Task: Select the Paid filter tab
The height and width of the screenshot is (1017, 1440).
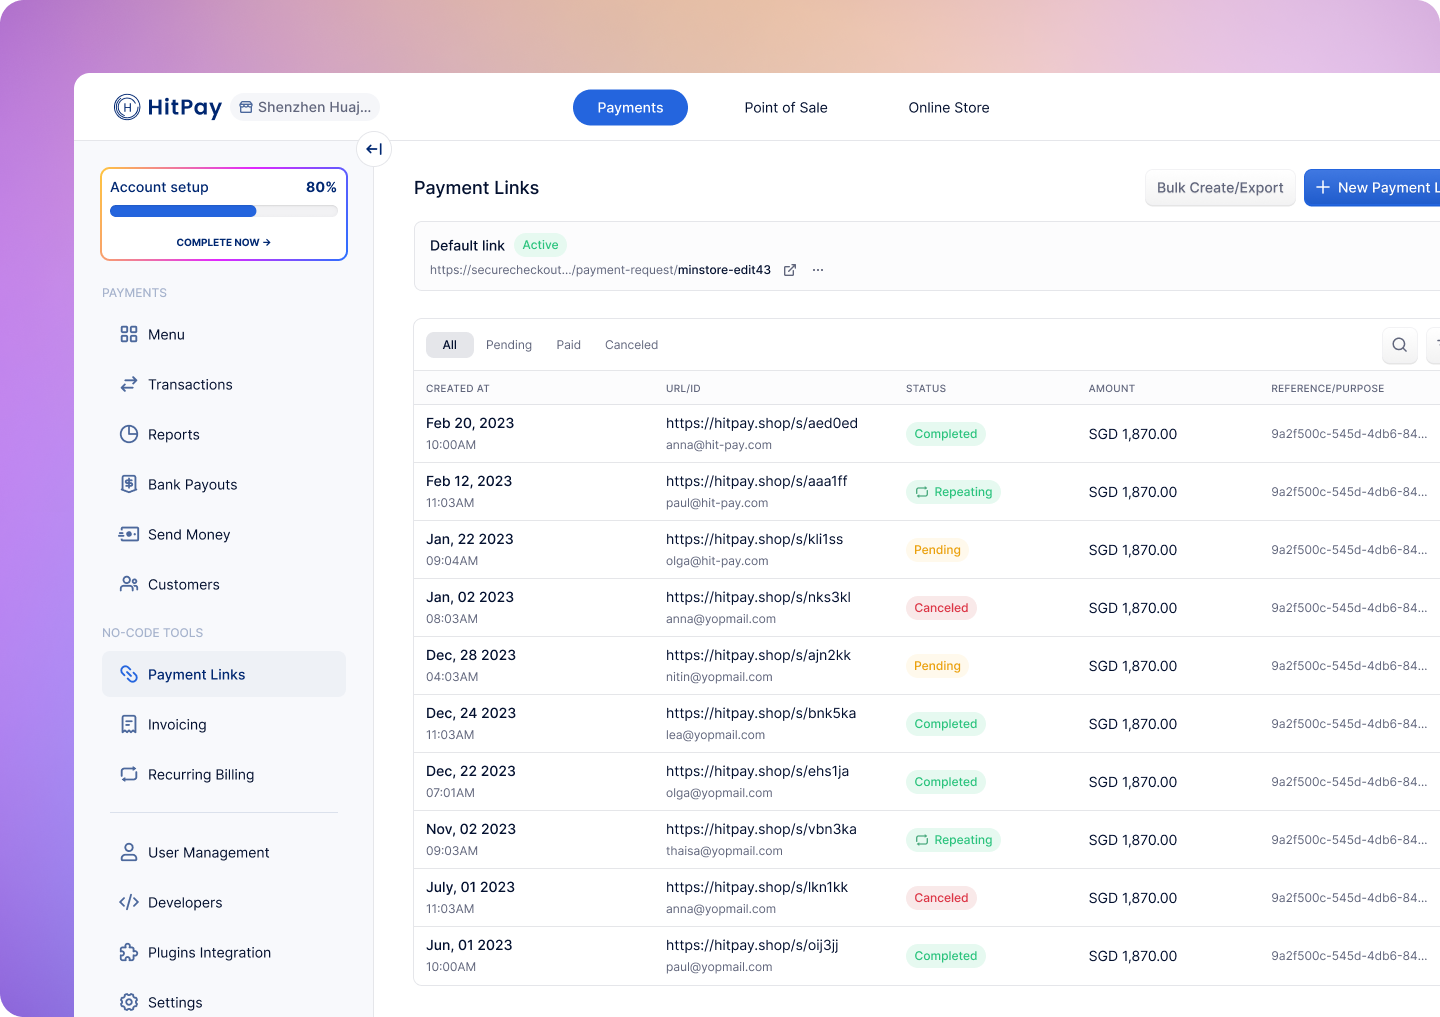Action: pyautogui.click(x=569, y=345)
